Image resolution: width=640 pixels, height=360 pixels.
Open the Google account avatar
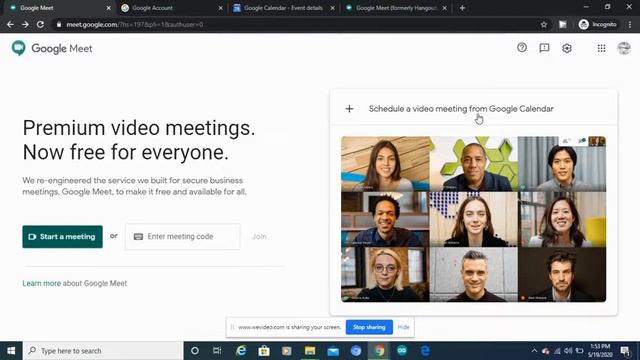pyautogui.click(x=624, y=48)
